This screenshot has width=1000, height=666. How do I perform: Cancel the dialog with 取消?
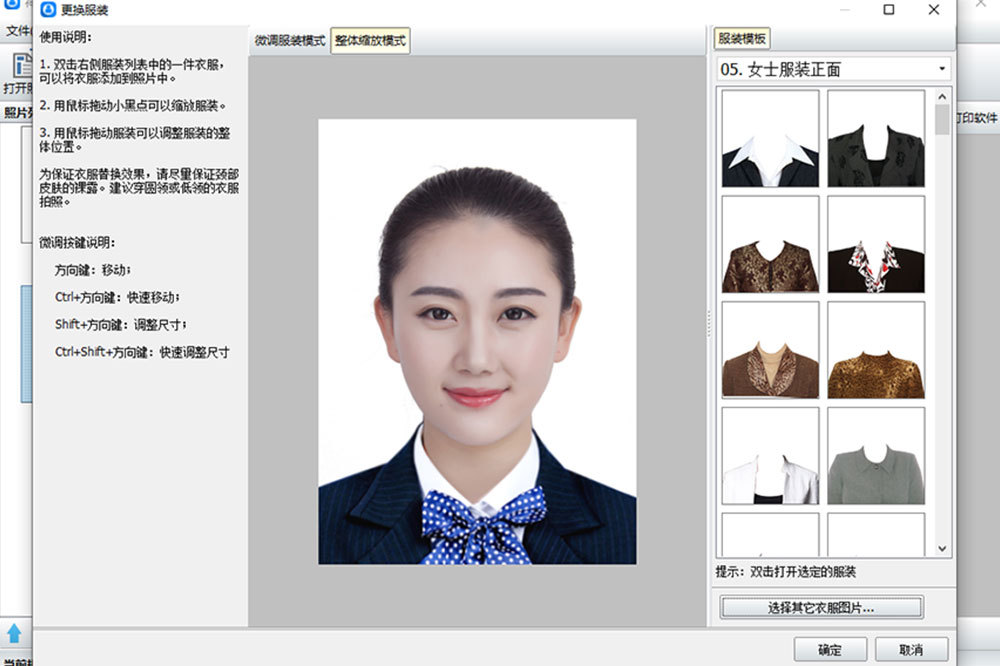pyautogui.click(x=911, y=649)
